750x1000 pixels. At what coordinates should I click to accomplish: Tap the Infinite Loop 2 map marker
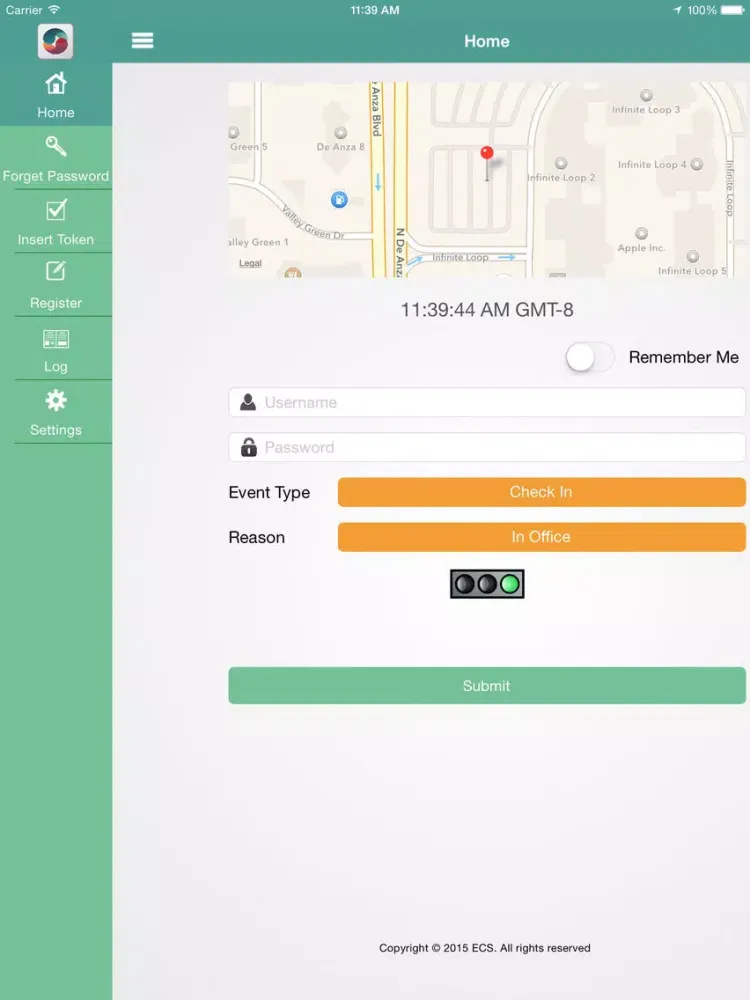pos(561,163)
